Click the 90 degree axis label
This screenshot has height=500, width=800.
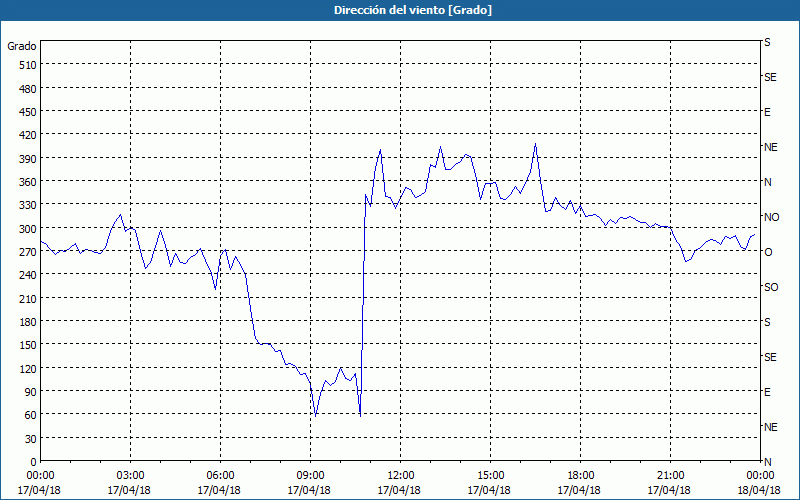point(31,392)
